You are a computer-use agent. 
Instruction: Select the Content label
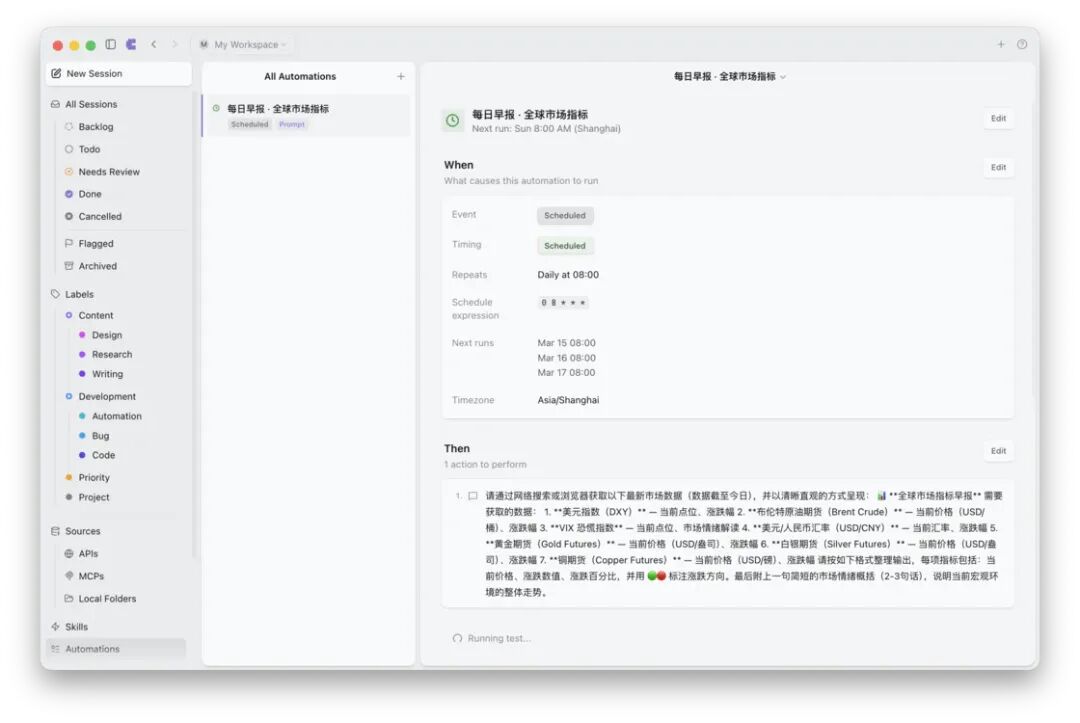[96, 315]
